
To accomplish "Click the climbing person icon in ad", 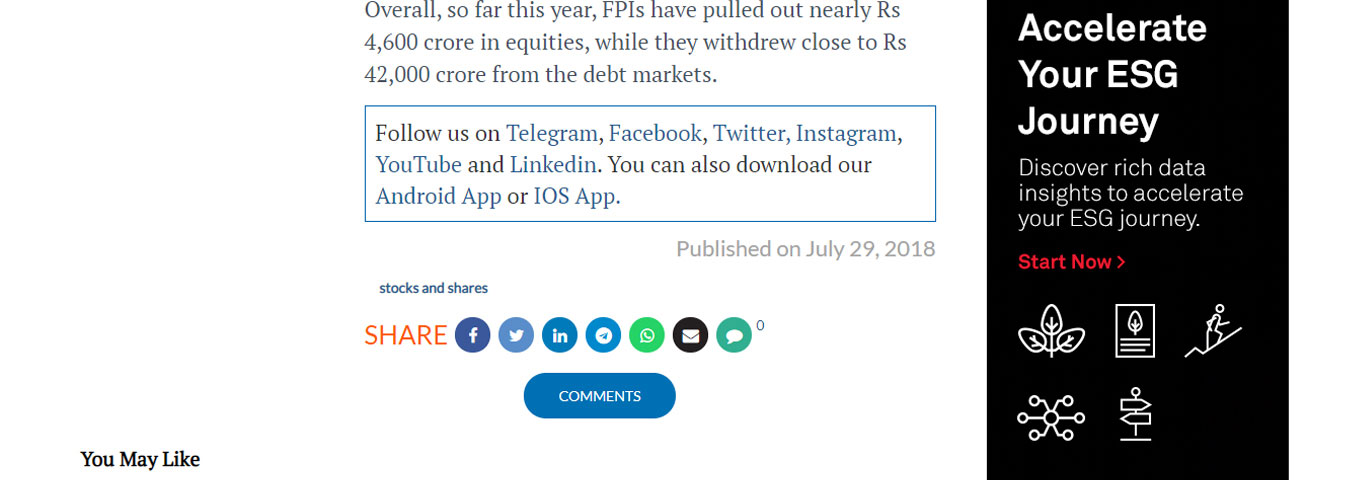I will 1213,330.
